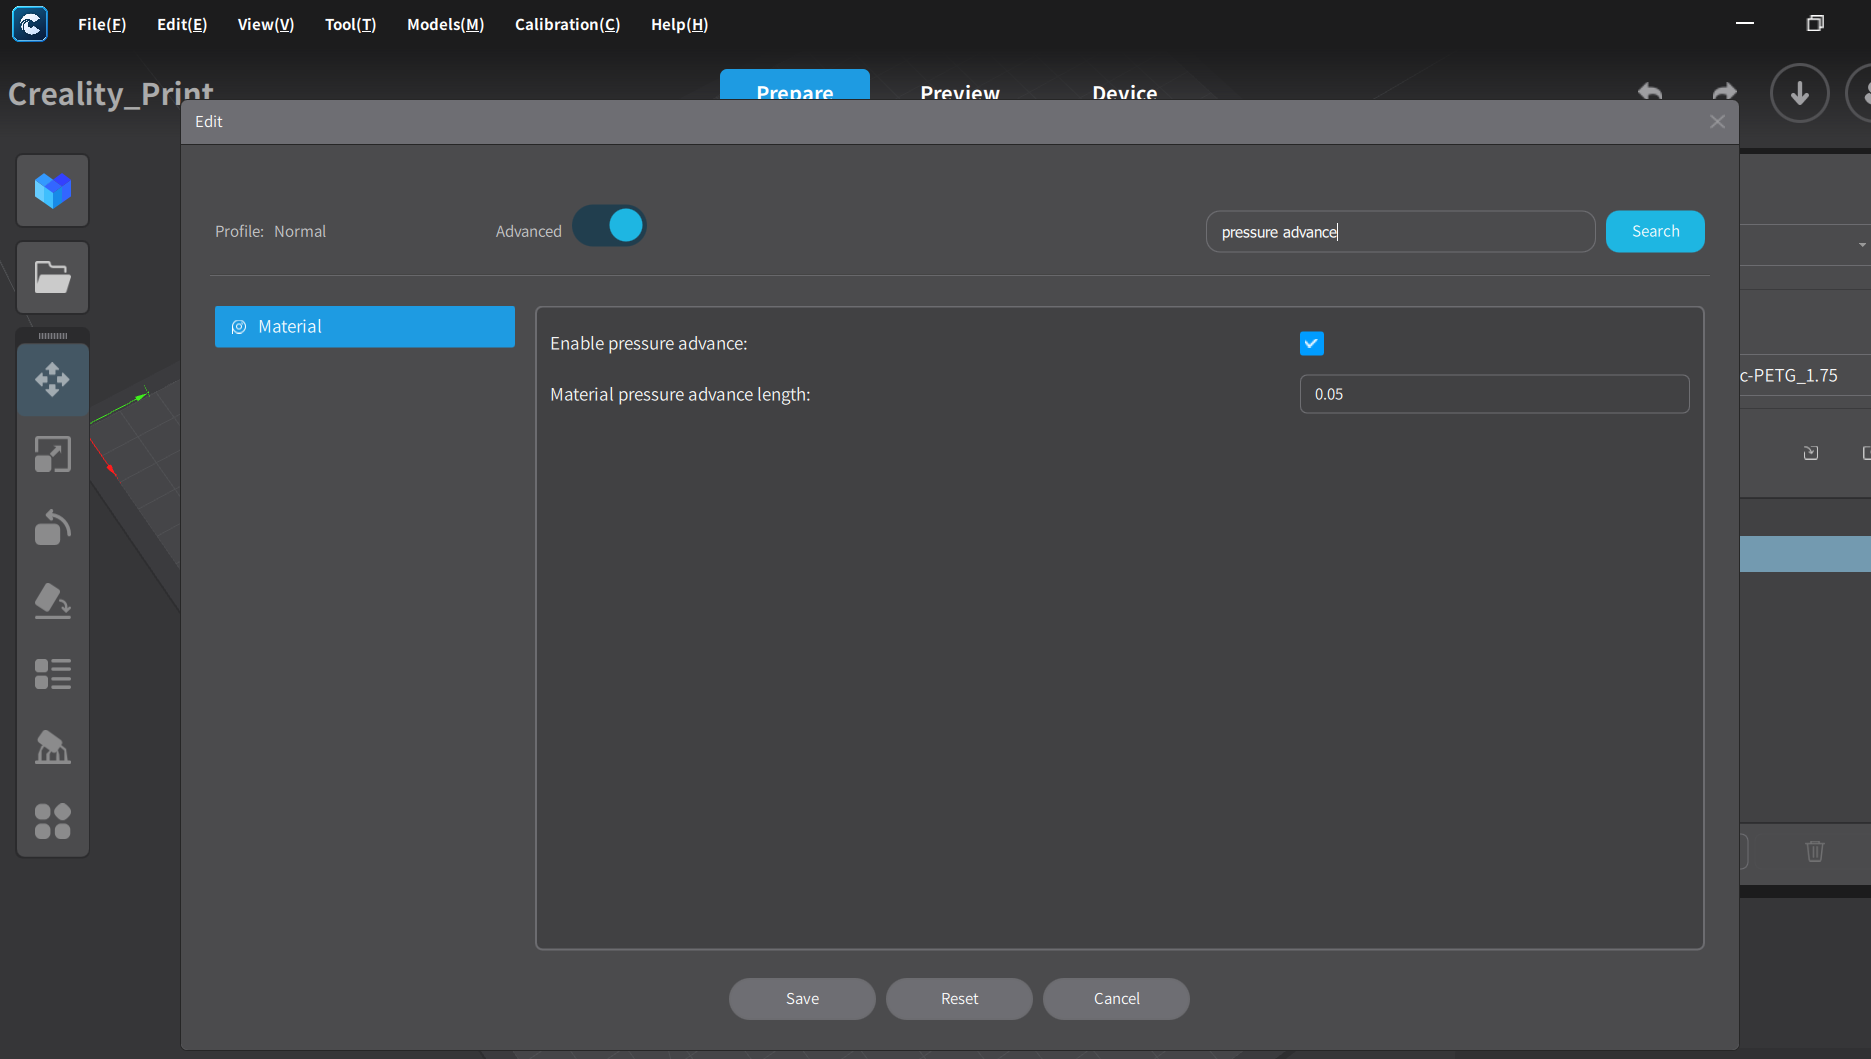1871x1059 pixels.
Task: Open the list layout tool icon
Action: coord(53,674)
